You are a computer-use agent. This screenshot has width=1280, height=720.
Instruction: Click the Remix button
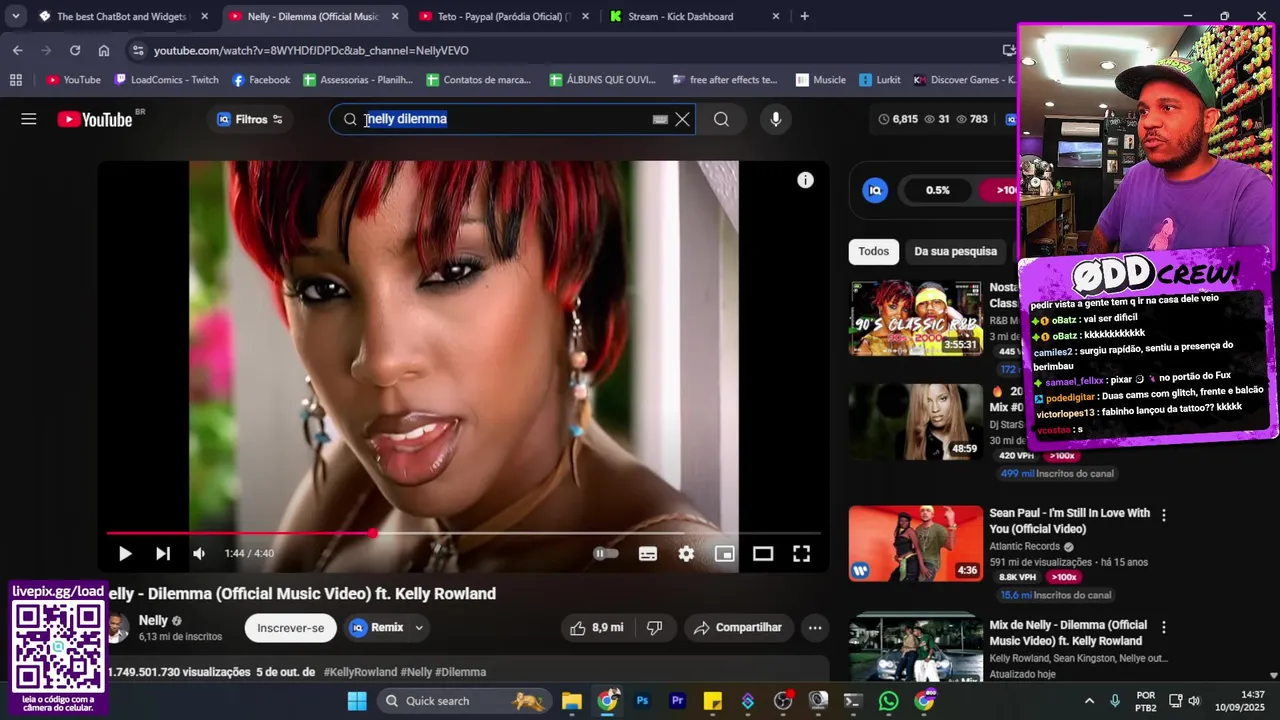tap(377, 627)
